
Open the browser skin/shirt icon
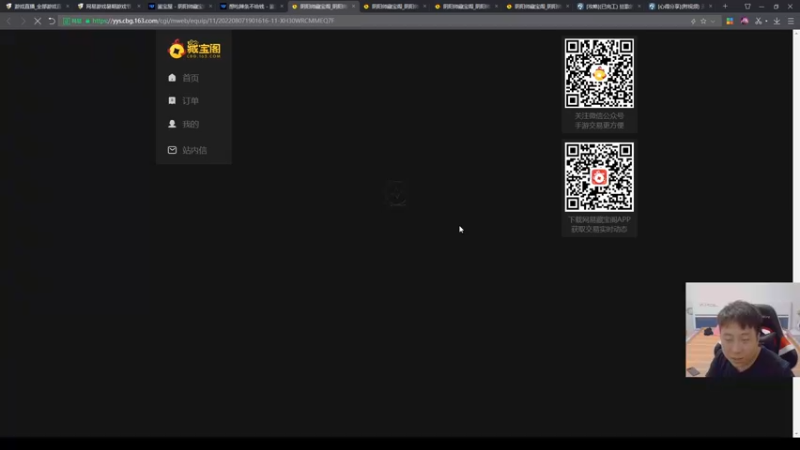tap(747, 6)
